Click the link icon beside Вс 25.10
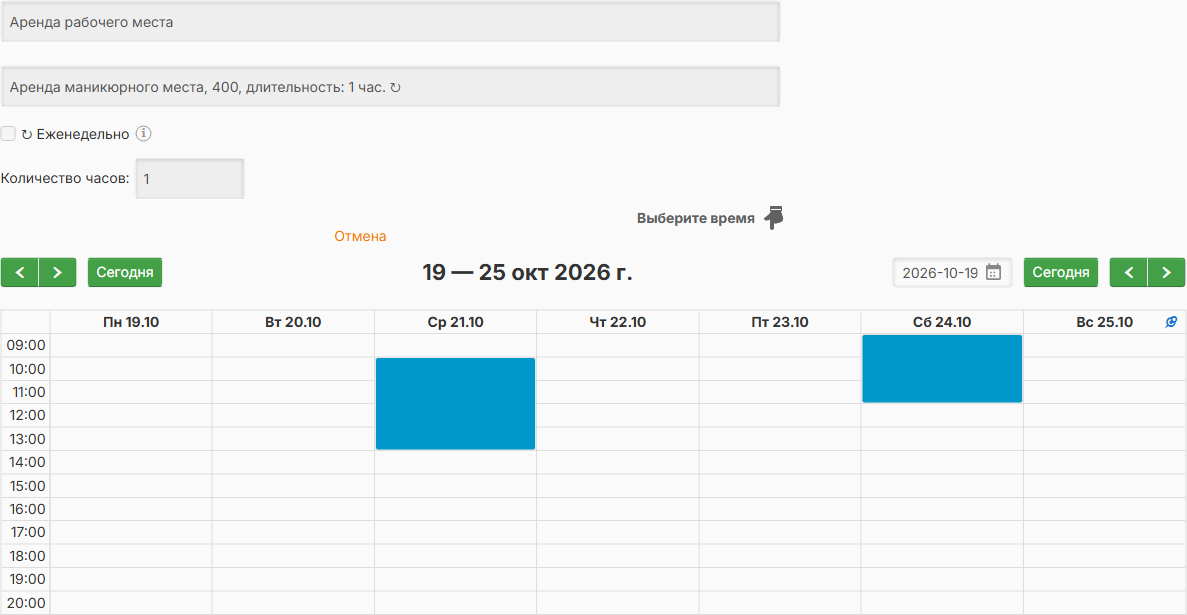The width and height of the screenshot is (1187, 615). [1171, 322]
